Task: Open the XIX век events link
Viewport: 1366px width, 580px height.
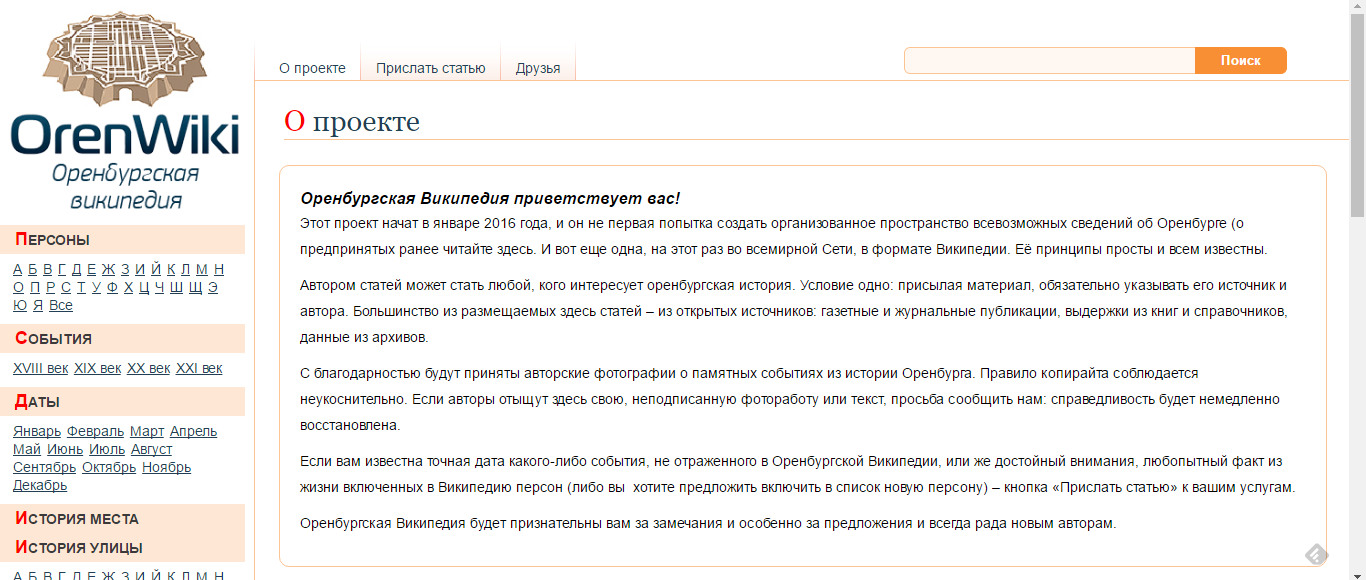Action: click(97, 368)
